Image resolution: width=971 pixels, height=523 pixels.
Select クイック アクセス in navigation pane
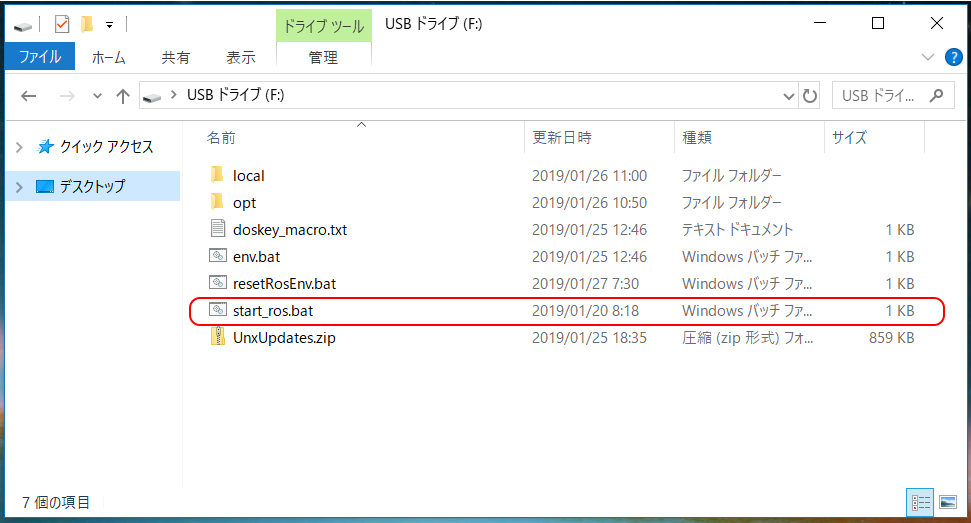[107, 147]
